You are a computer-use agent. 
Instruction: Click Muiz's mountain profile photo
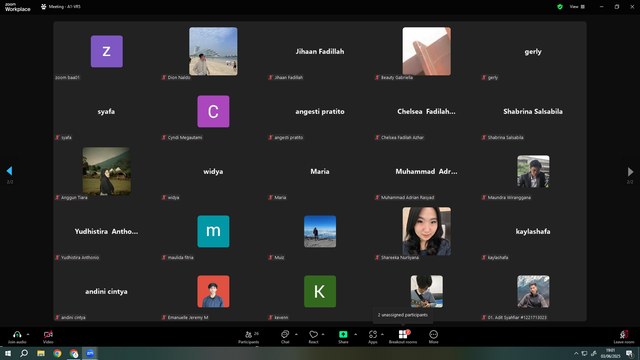(x=320, y=231)
